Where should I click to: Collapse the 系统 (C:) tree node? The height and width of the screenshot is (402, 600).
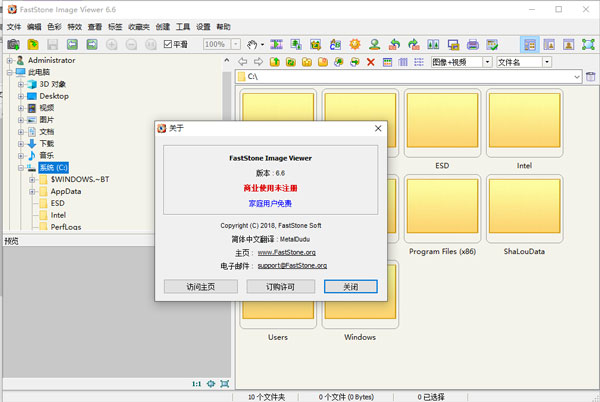click(21, 168)
